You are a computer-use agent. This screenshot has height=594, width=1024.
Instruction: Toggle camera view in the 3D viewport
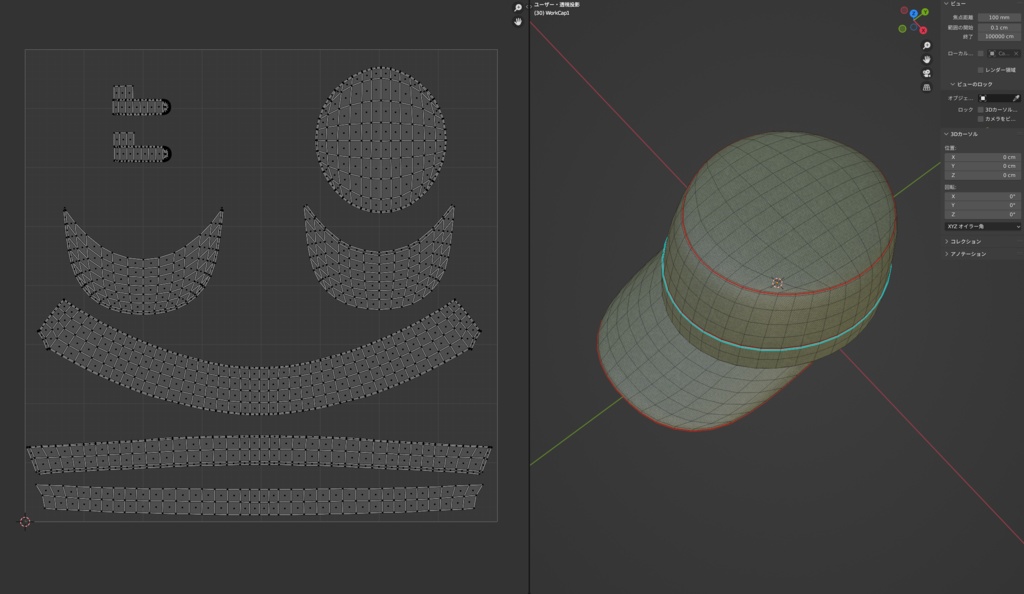click(926, 73)
